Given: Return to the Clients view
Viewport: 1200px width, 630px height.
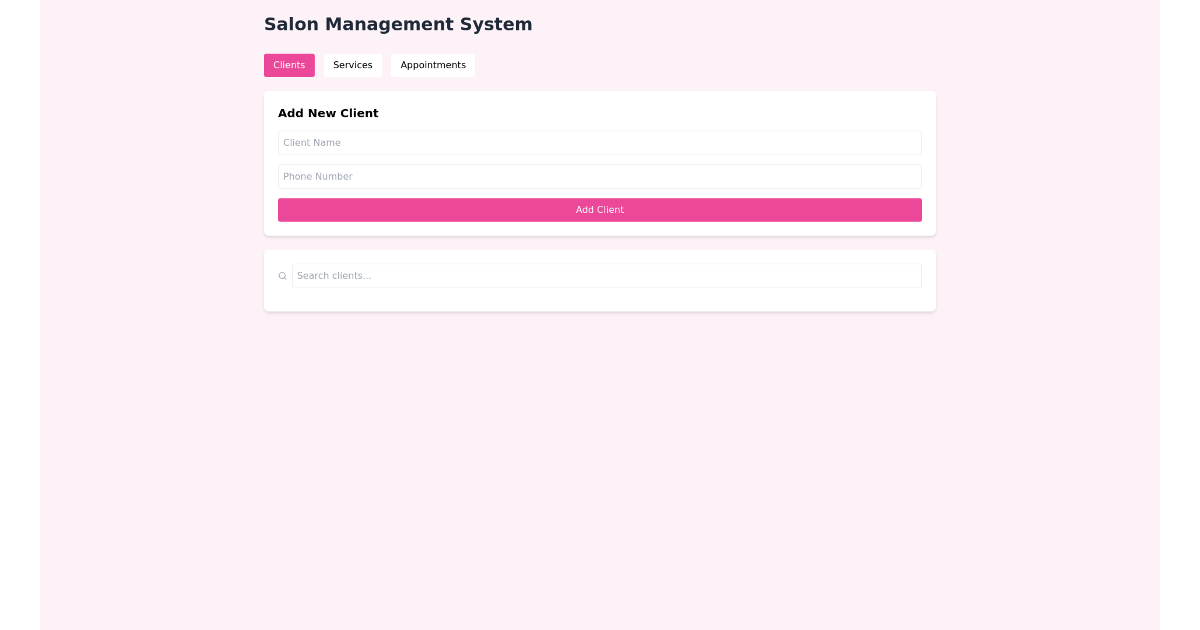Looking at the screenshot, I should tap(289, 65).
